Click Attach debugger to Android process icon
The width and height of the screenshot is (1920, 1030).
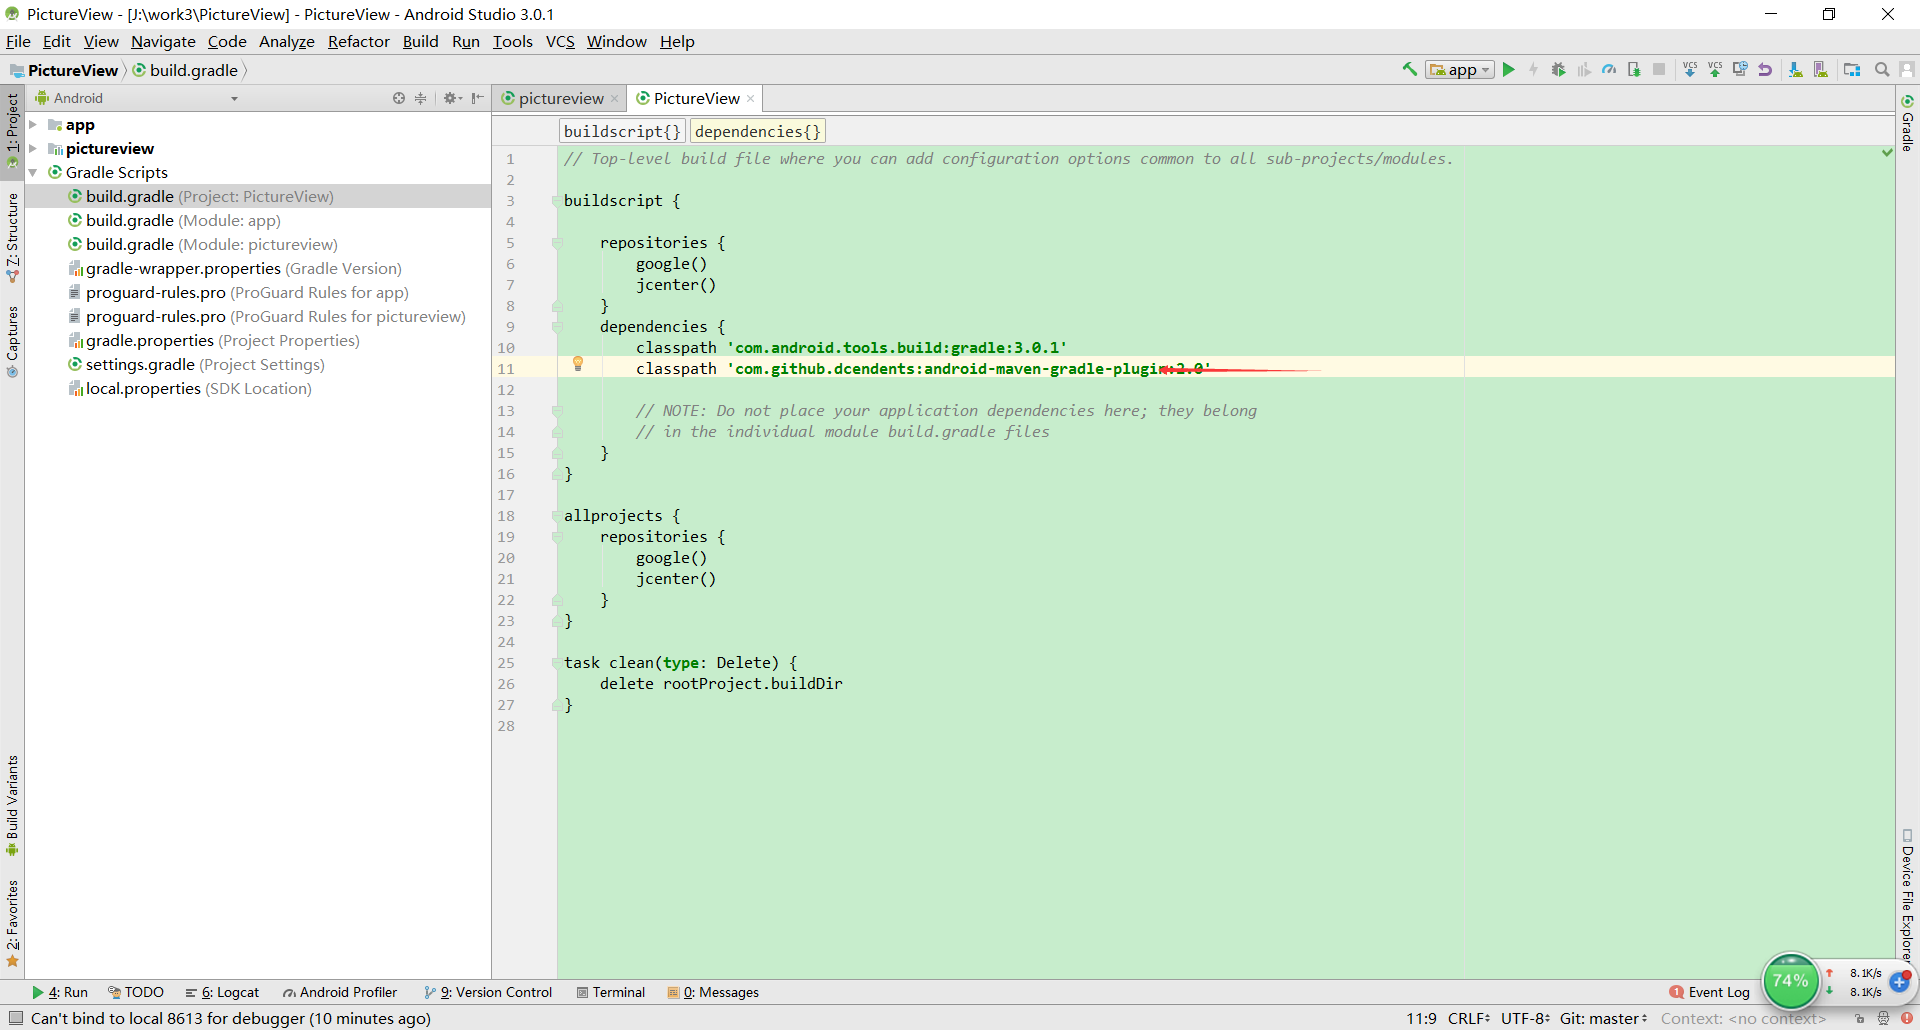[1634, 69]
